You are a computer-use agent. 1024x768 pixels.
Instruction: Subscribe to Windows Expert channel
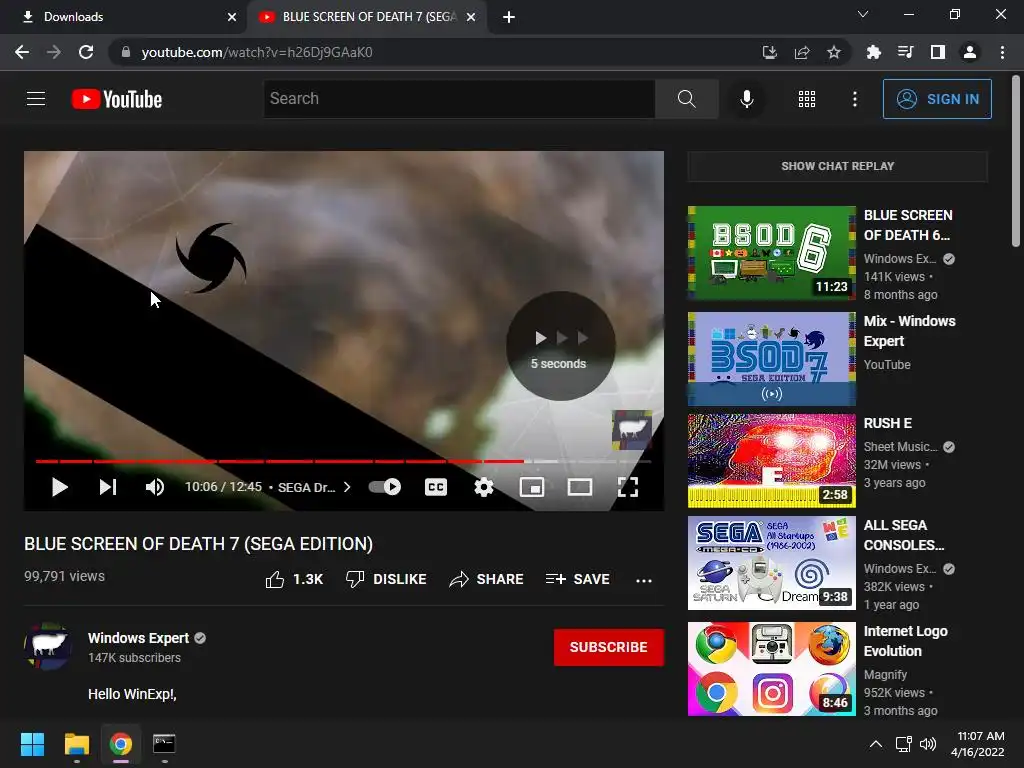click(609, 647)
